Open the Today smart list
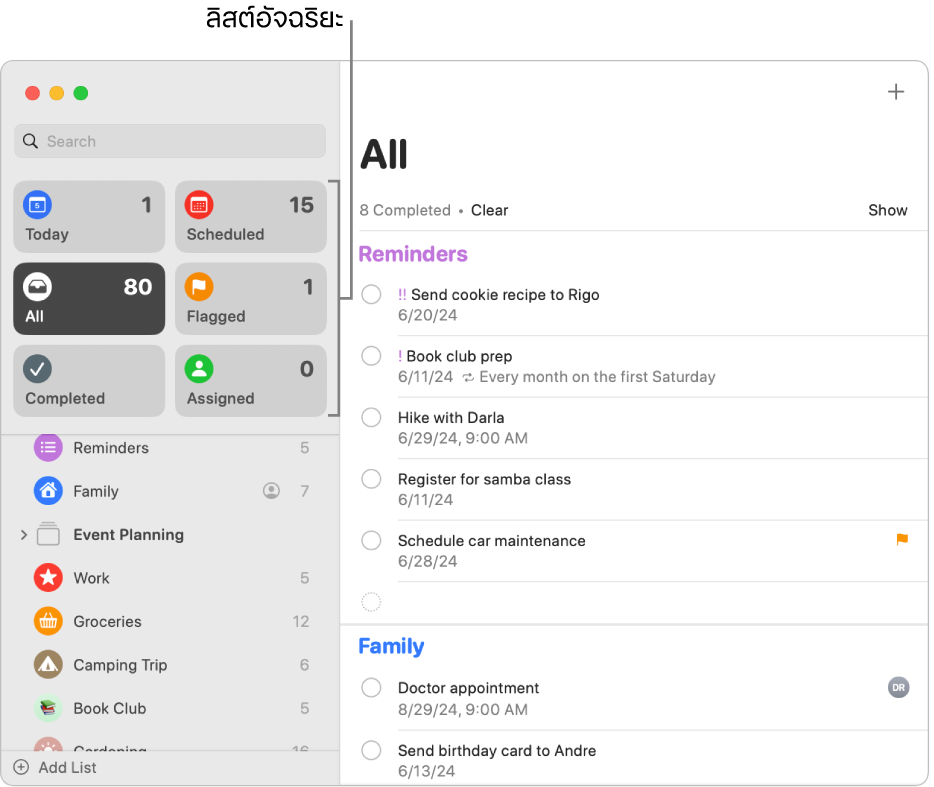The width and height of the screenshot is (934, 787). 89,217
